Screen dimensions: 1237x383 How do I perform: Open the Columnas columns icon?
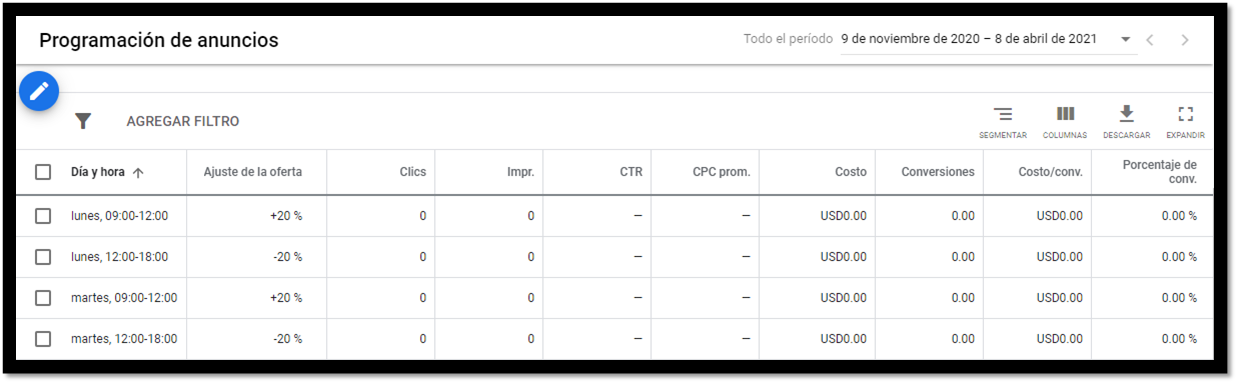coord(1065,121)
